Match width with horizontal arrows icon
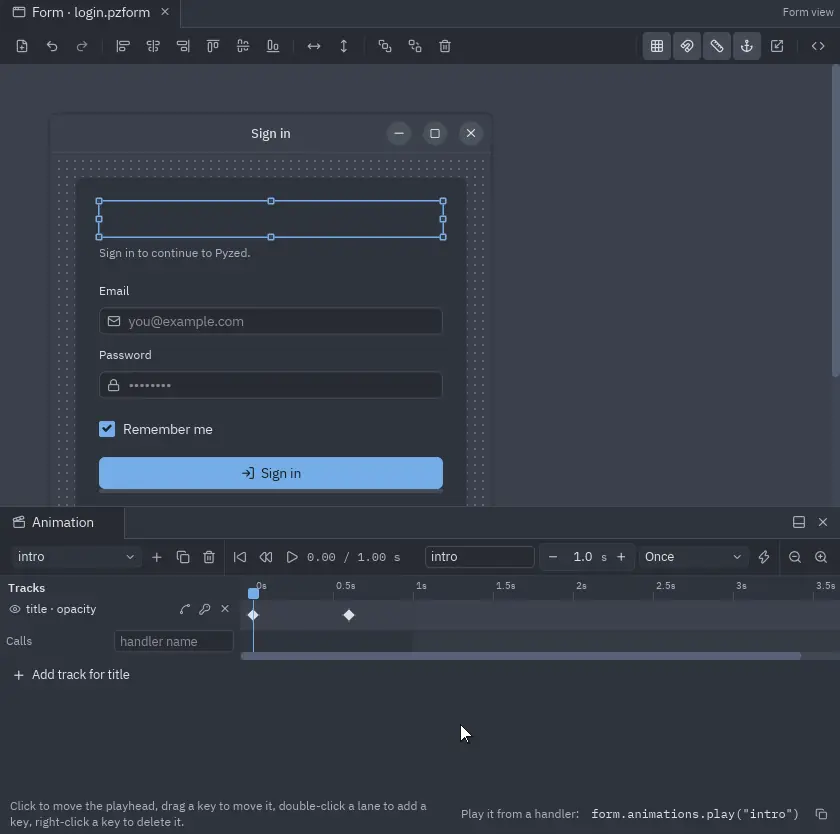Image resolution: width=840 pixels, height=834 pixels. pos(314,46)
